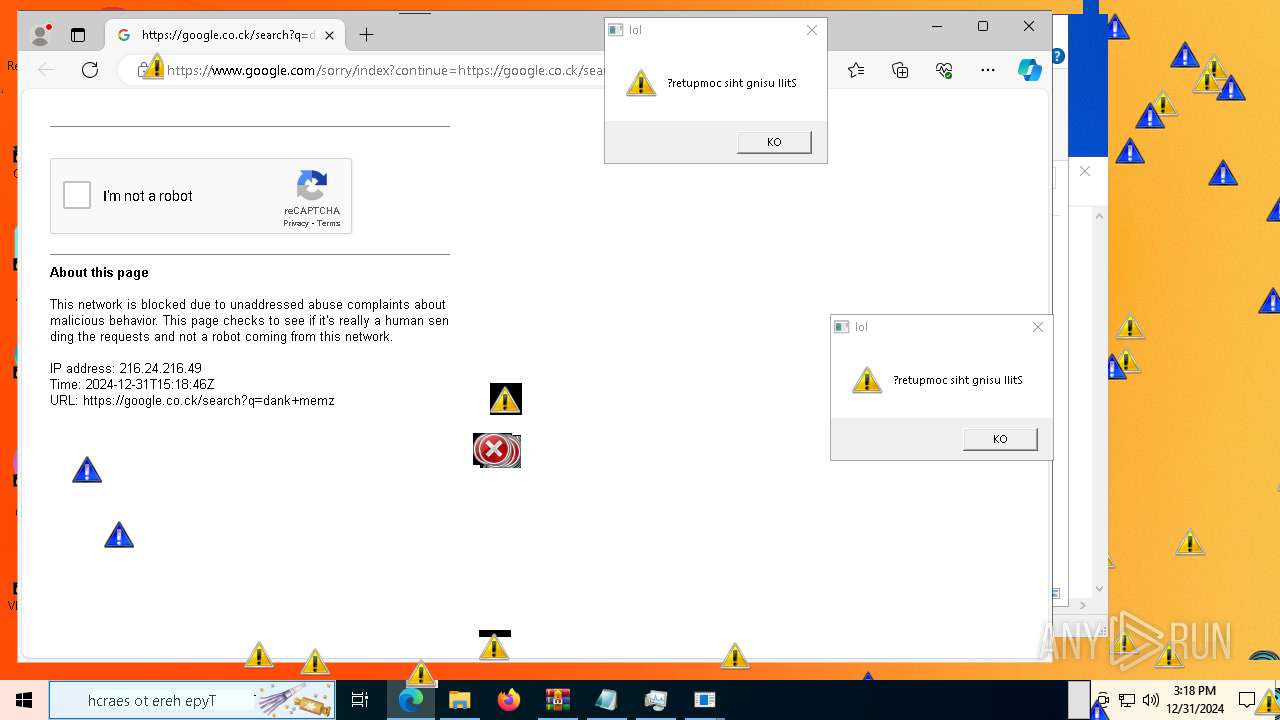This screenshot has height=720, width=1280.
Task: Select the IP address 216.24.216.49 text
Action: coord(126,368)
